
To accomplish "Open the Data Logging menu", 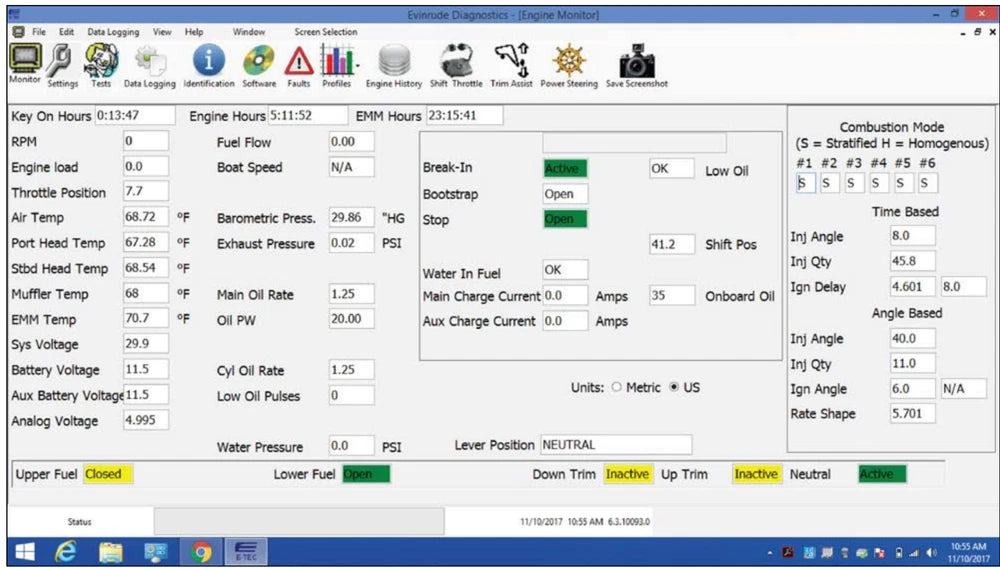I will tap(113, 32).
